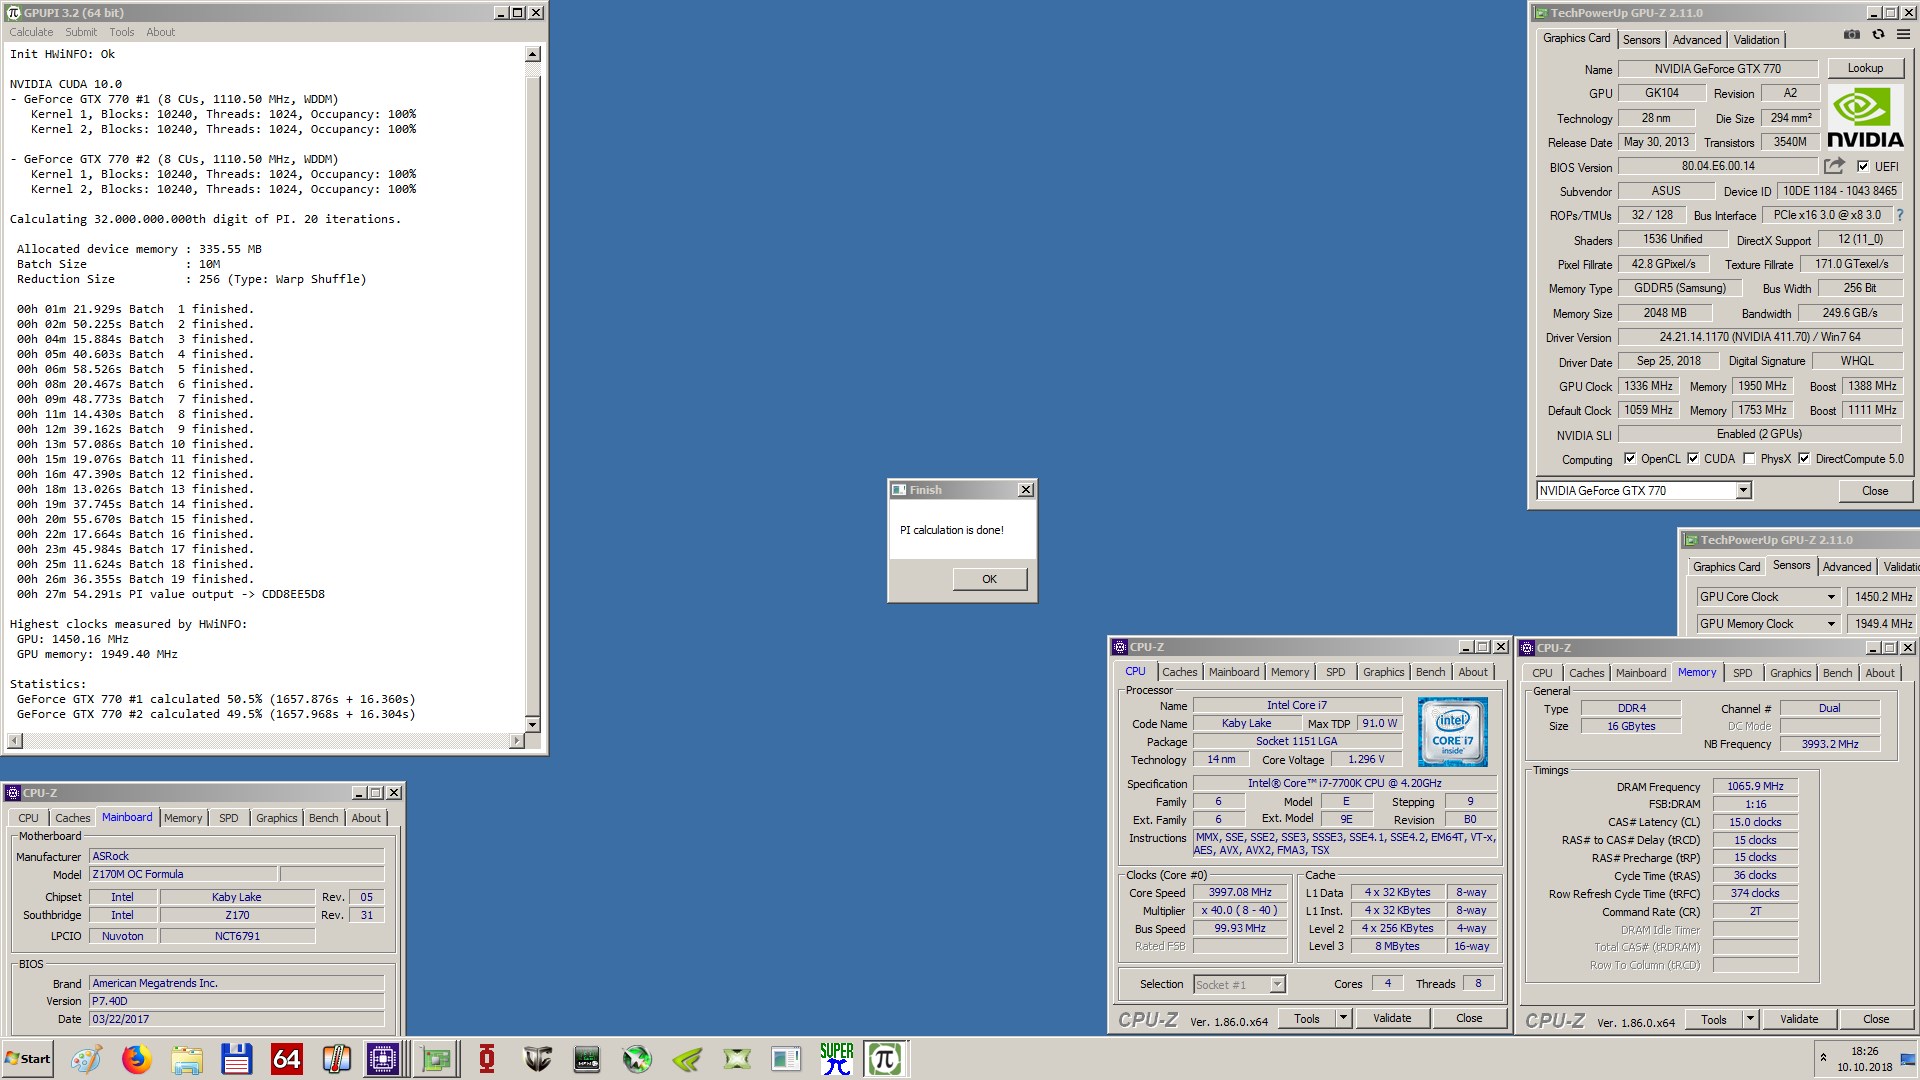Click the GPUPI vertical scrollbar up arrow
Viewport: 1920px width, 1080px height.
coord(533,55)
